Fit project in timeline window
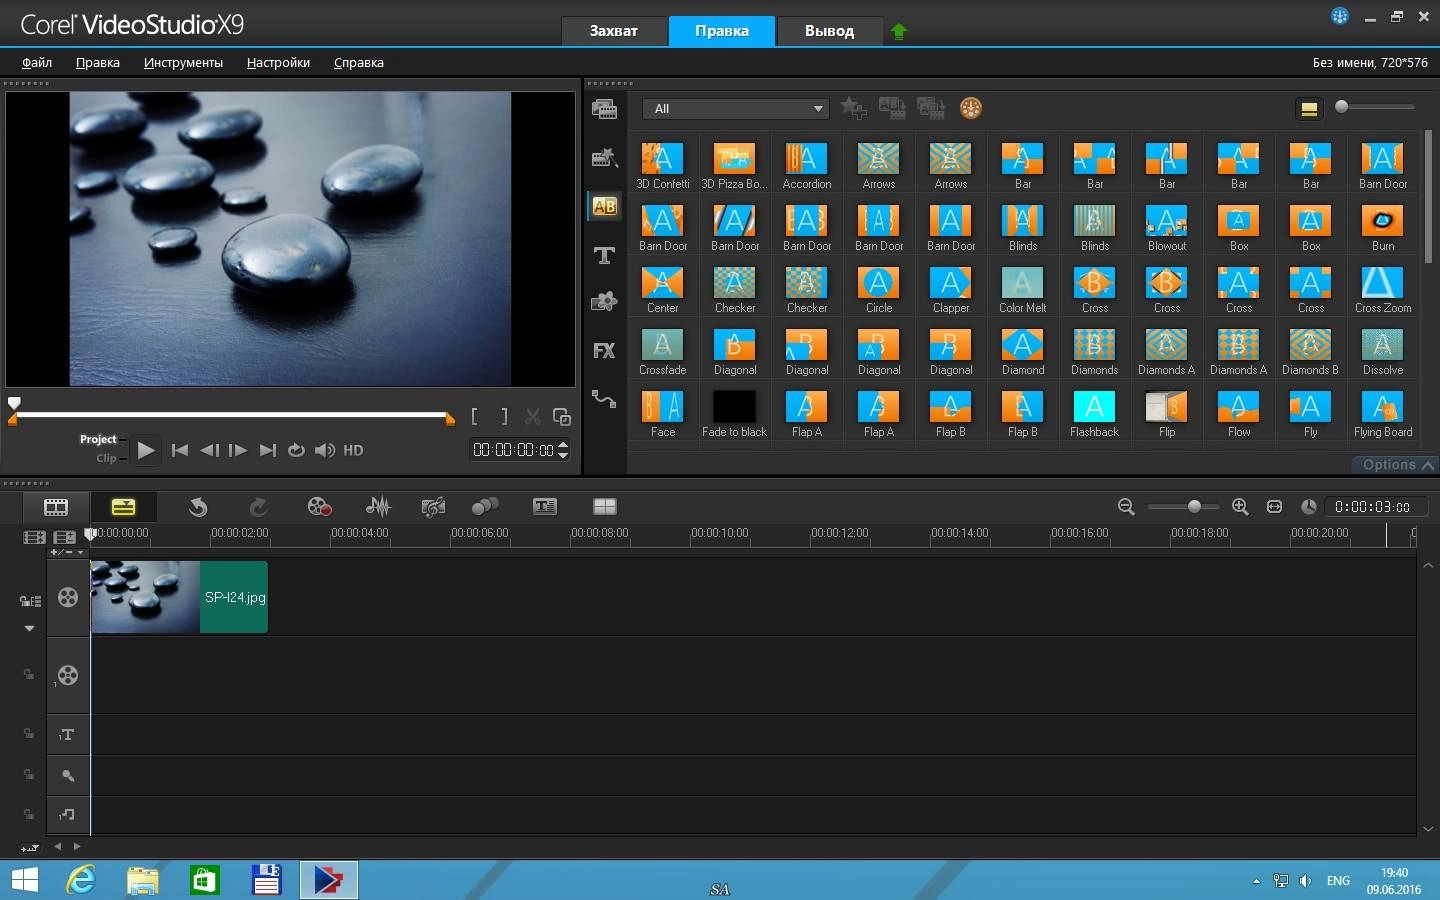Image resolution: width=1440 pixels, height=900 pixels. tap(1274, 507)
